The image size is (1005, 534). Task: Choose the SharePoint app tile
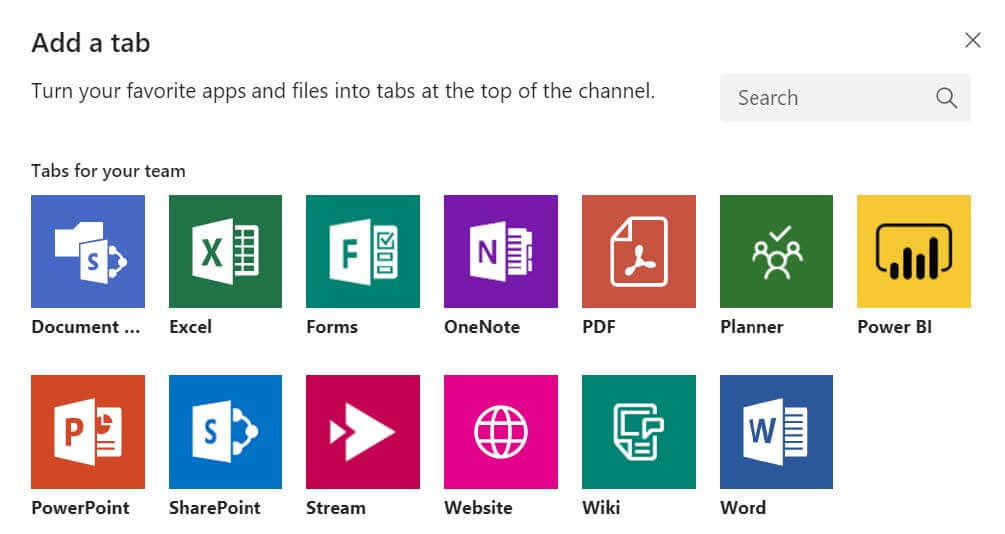(x=226, y=432)
